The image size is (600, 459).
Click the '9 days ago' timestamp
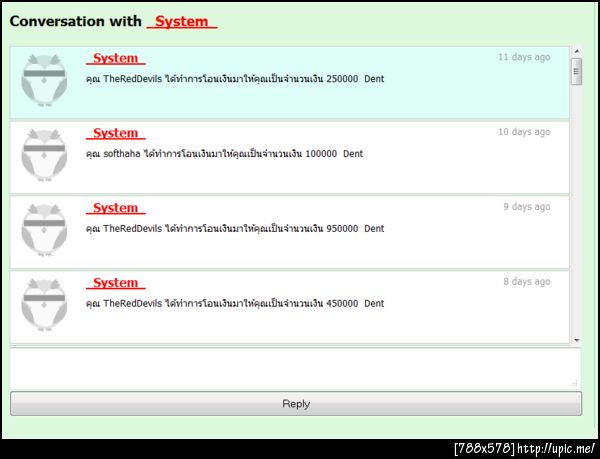coord(527,207)
